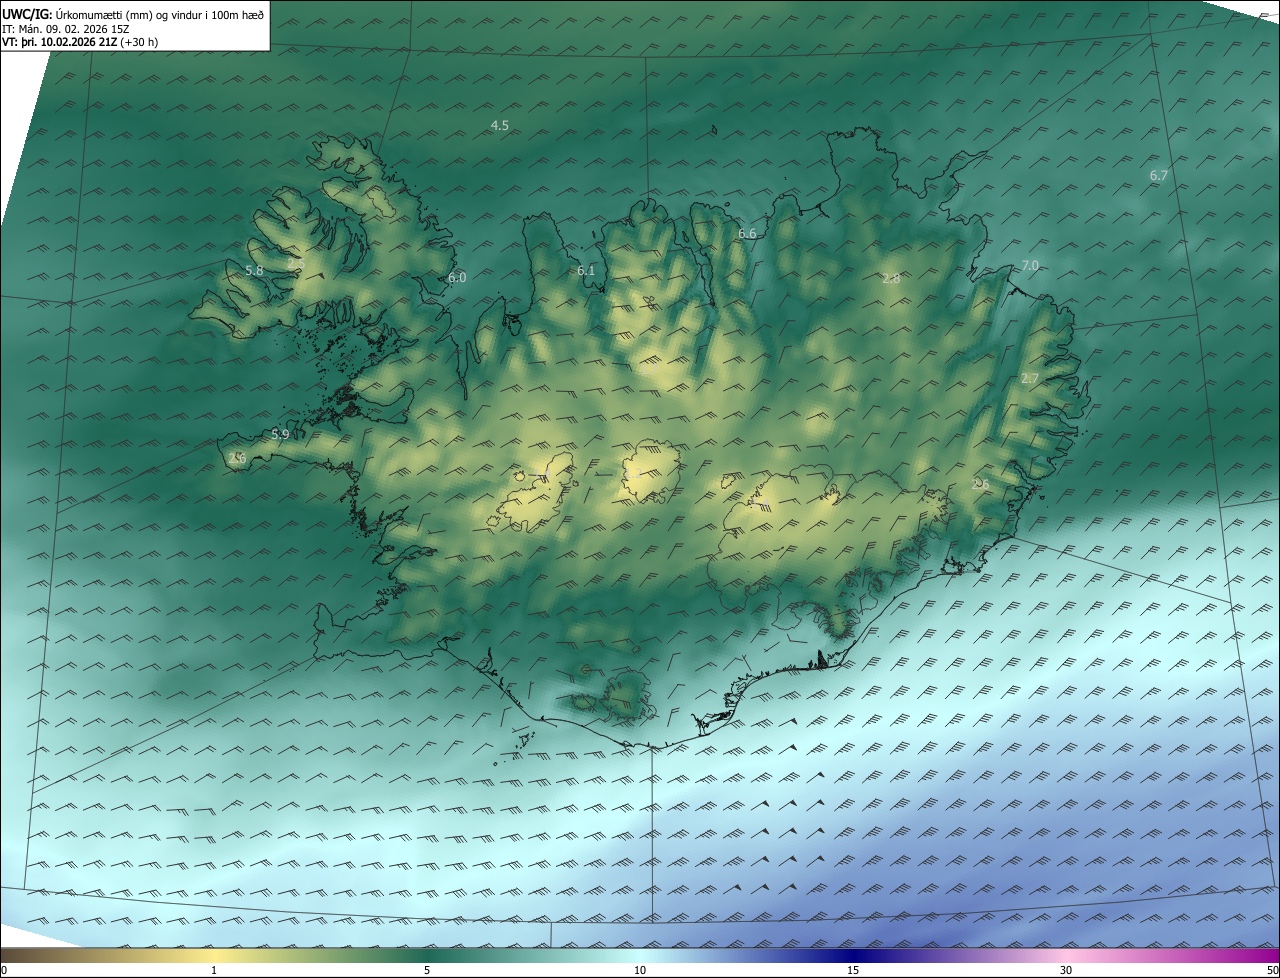Click the 6.7 value label over the sea

point(1158,175)
